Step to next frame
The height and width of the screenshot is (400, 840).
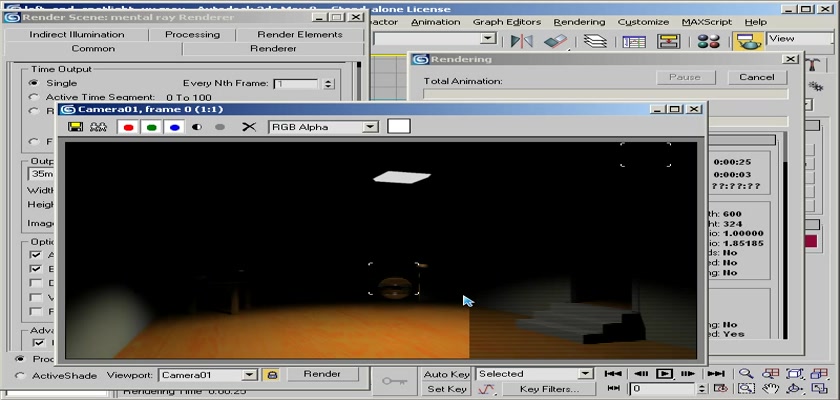pos(687,374)
